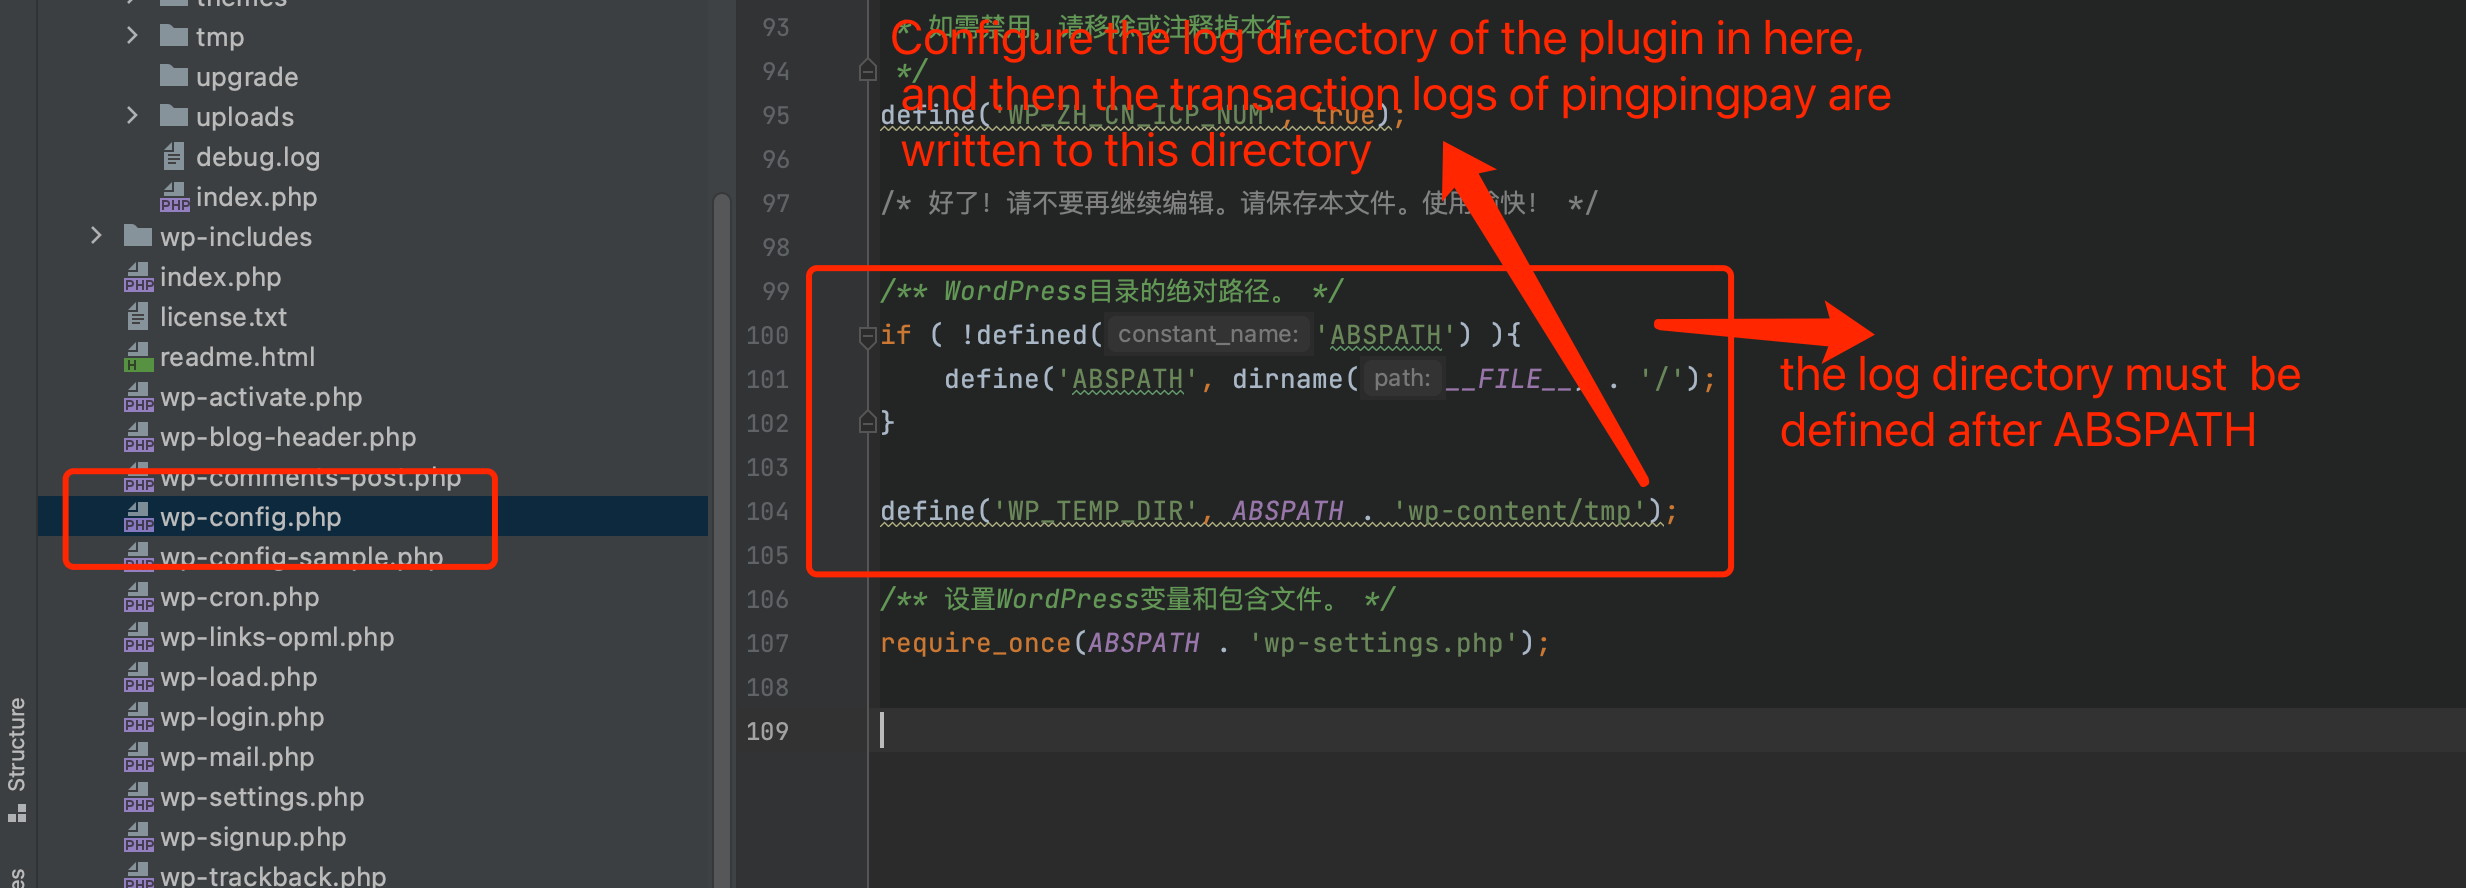Toggle fold marker at line 102

point(867,423)
